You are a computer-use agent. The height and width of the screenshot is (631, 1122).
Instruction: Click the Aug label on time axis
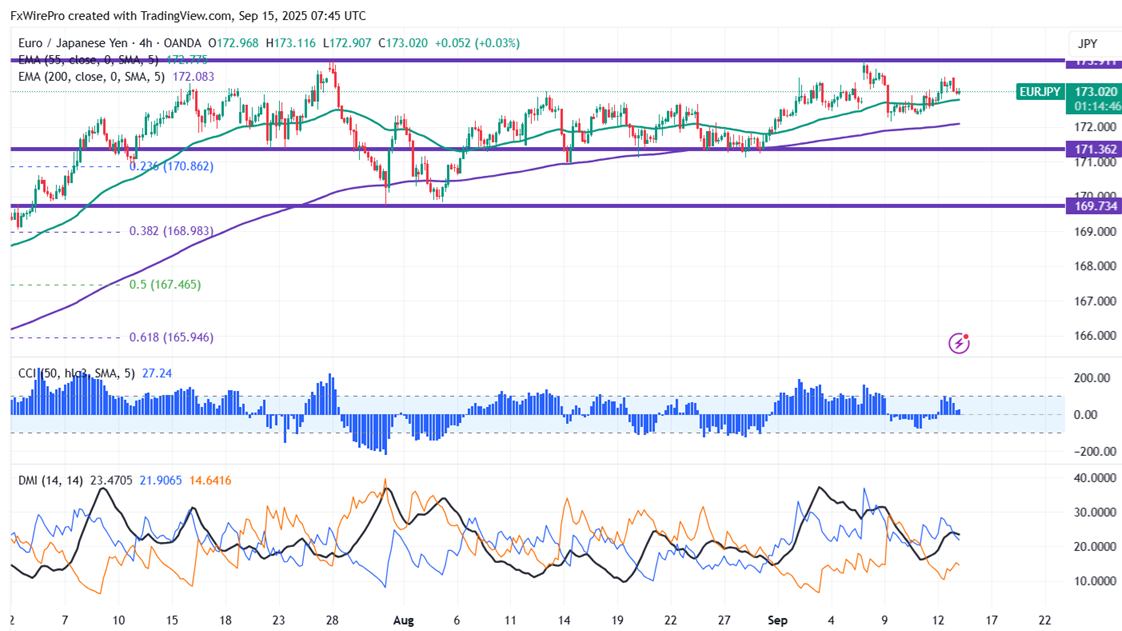point(404,620)
